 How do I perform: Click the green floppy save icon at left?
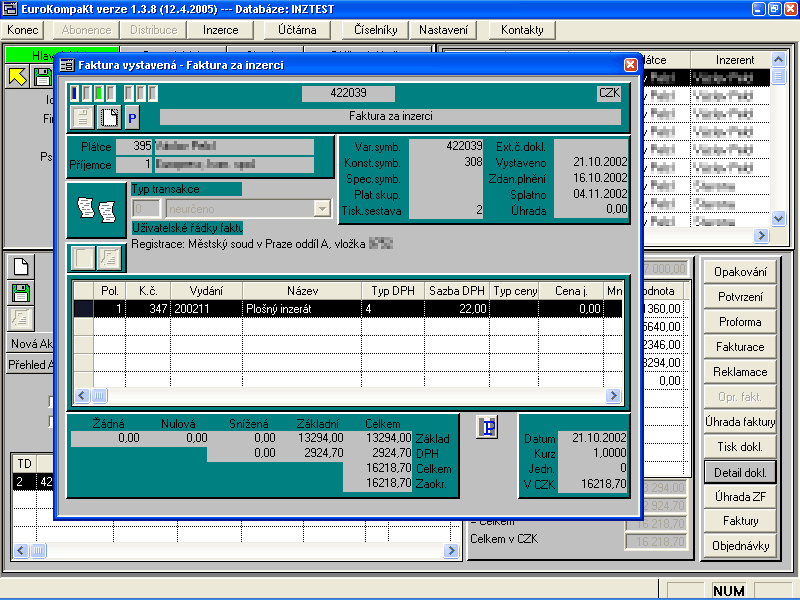coord(20,292)
